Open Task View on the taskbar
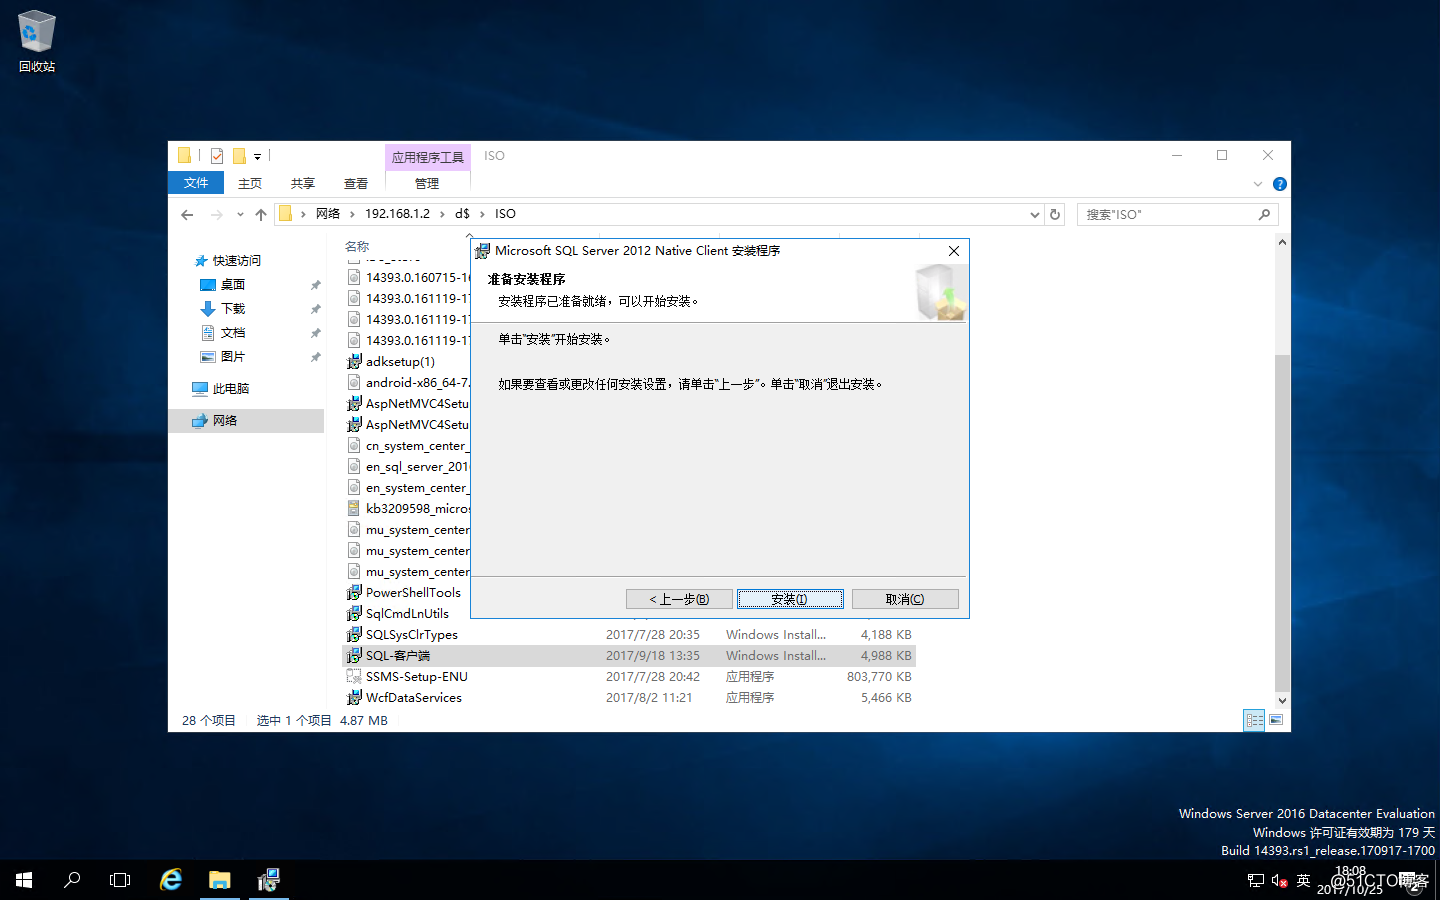The width and height of the screenshot is (1440, 900). click(120, 880)
